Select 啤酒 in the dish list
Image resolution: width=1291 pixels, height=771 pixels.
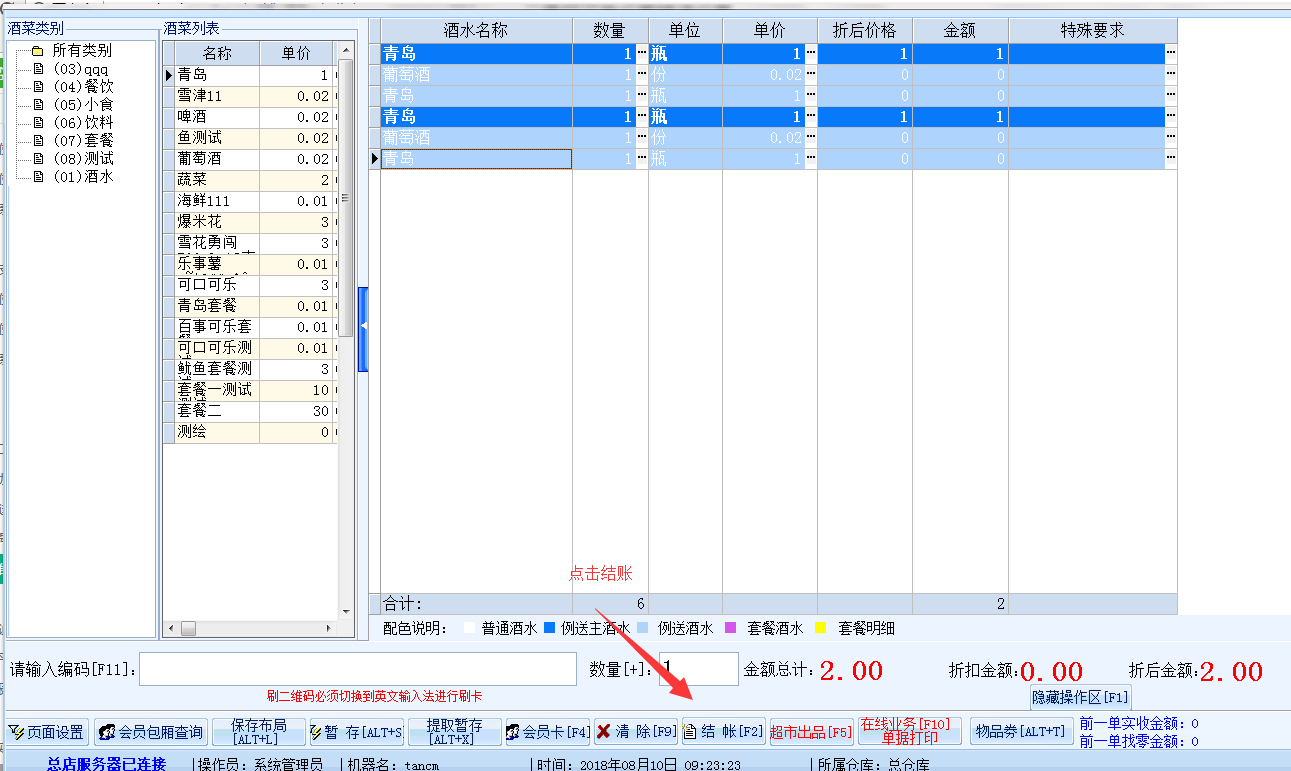pos(217,117)
